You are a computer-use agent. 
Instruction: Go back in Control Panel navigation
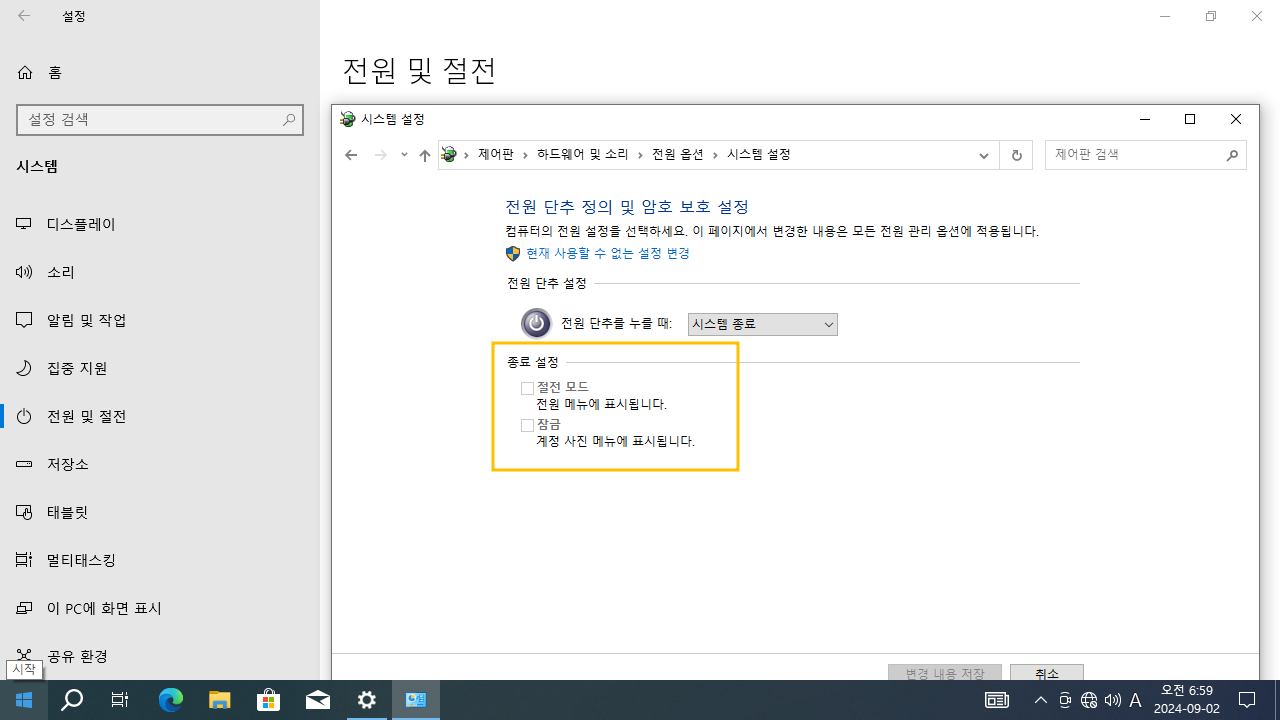click(x=351, y=155)
